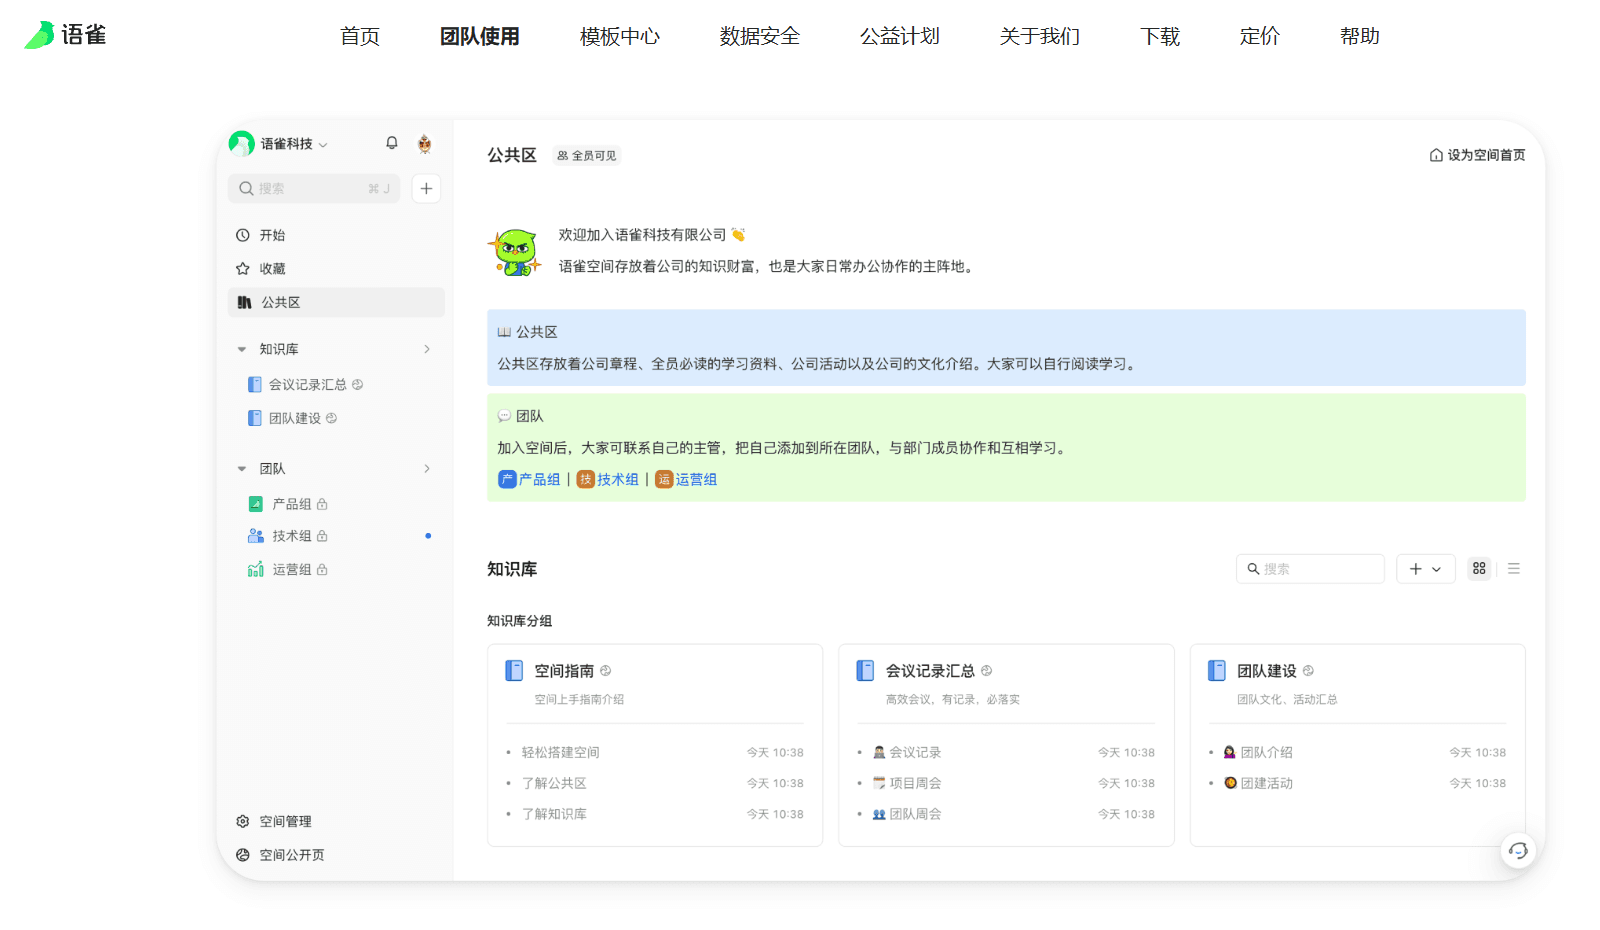This screenshot has width=1600, height=930.
Task: Open 项目周会 document
Action: (907, 783)
